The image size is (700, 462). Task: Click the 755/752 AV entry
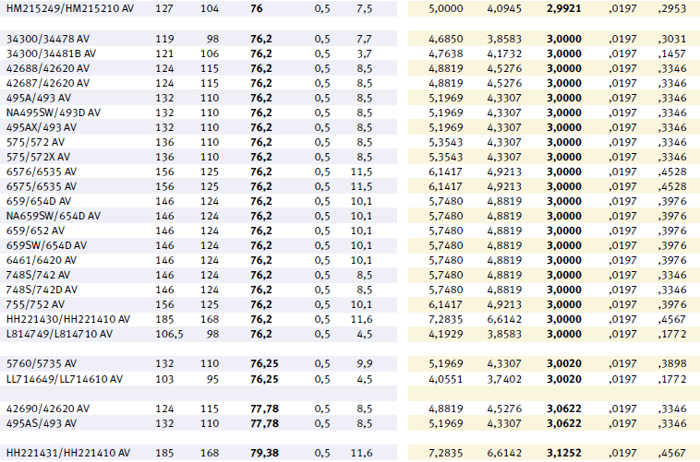(x=35, y=304)
